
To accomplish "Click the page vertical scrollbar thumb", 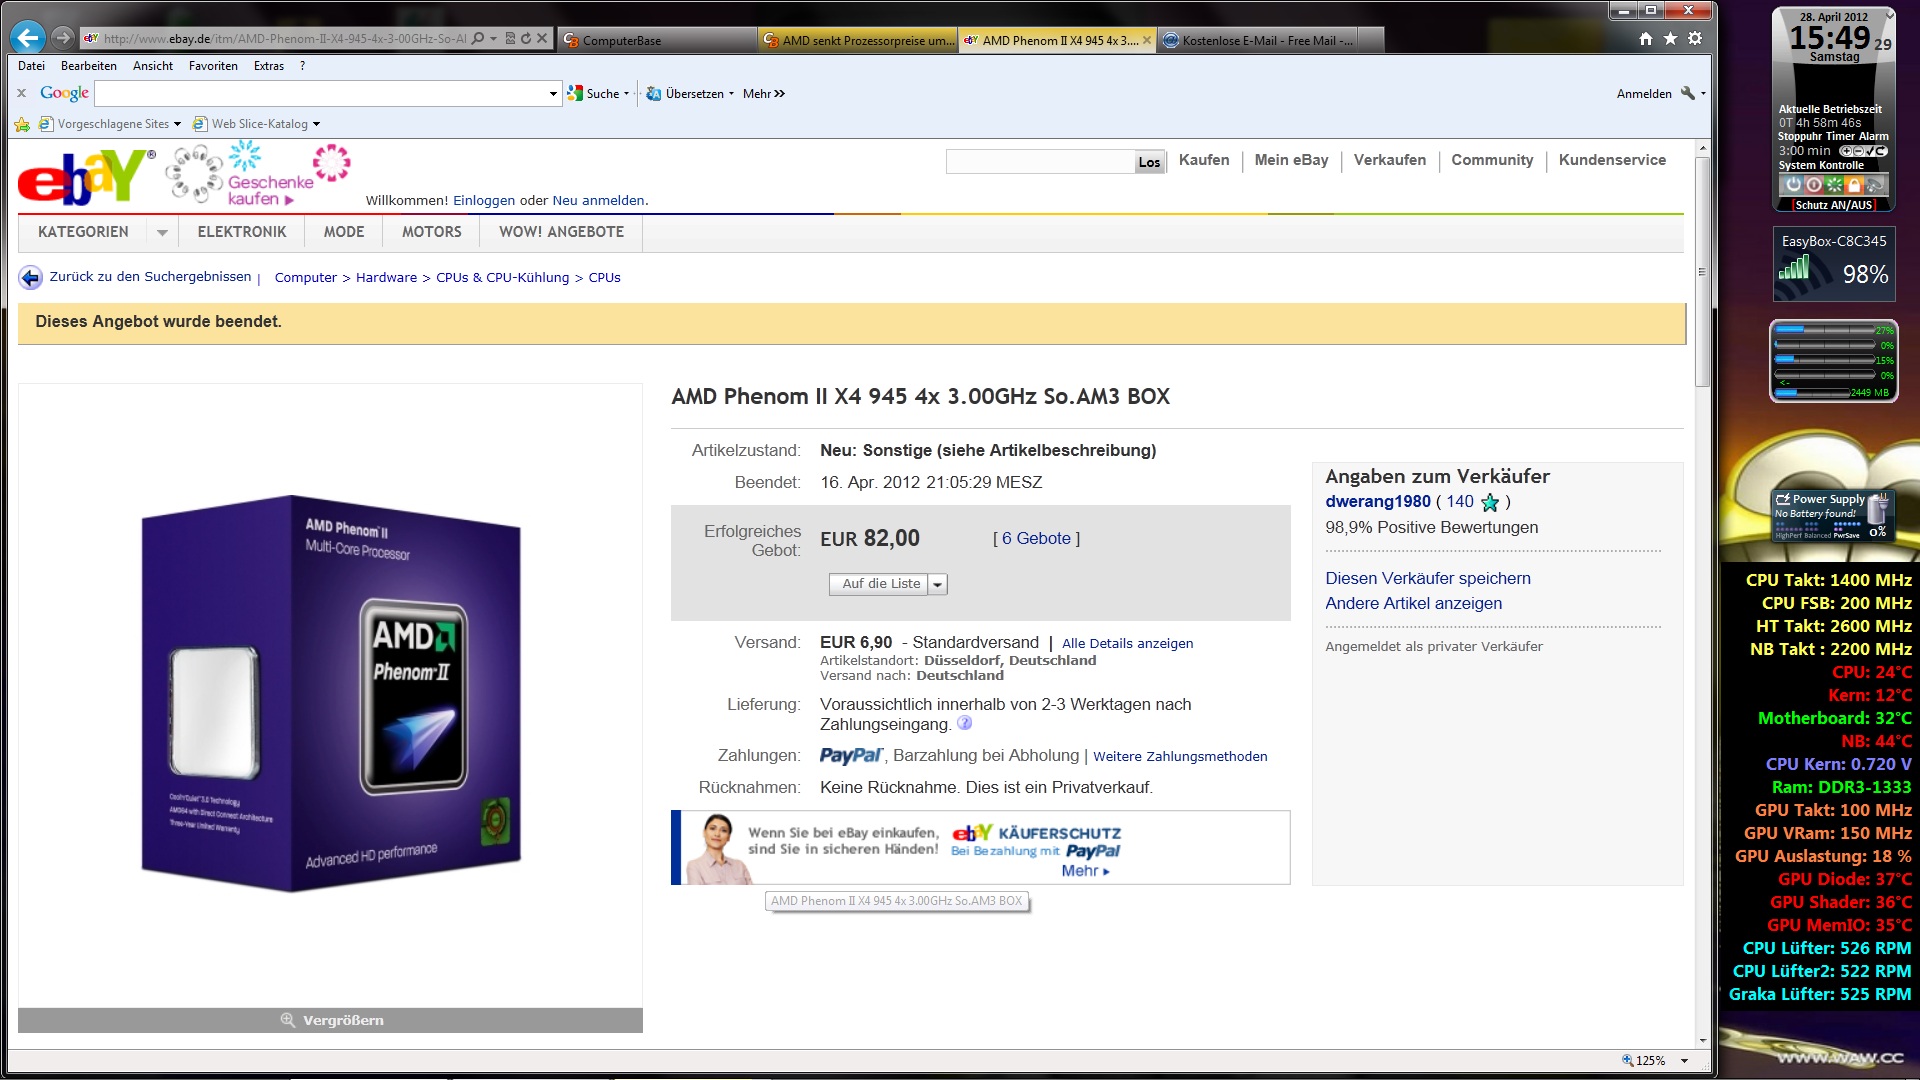I will 1702,270.
